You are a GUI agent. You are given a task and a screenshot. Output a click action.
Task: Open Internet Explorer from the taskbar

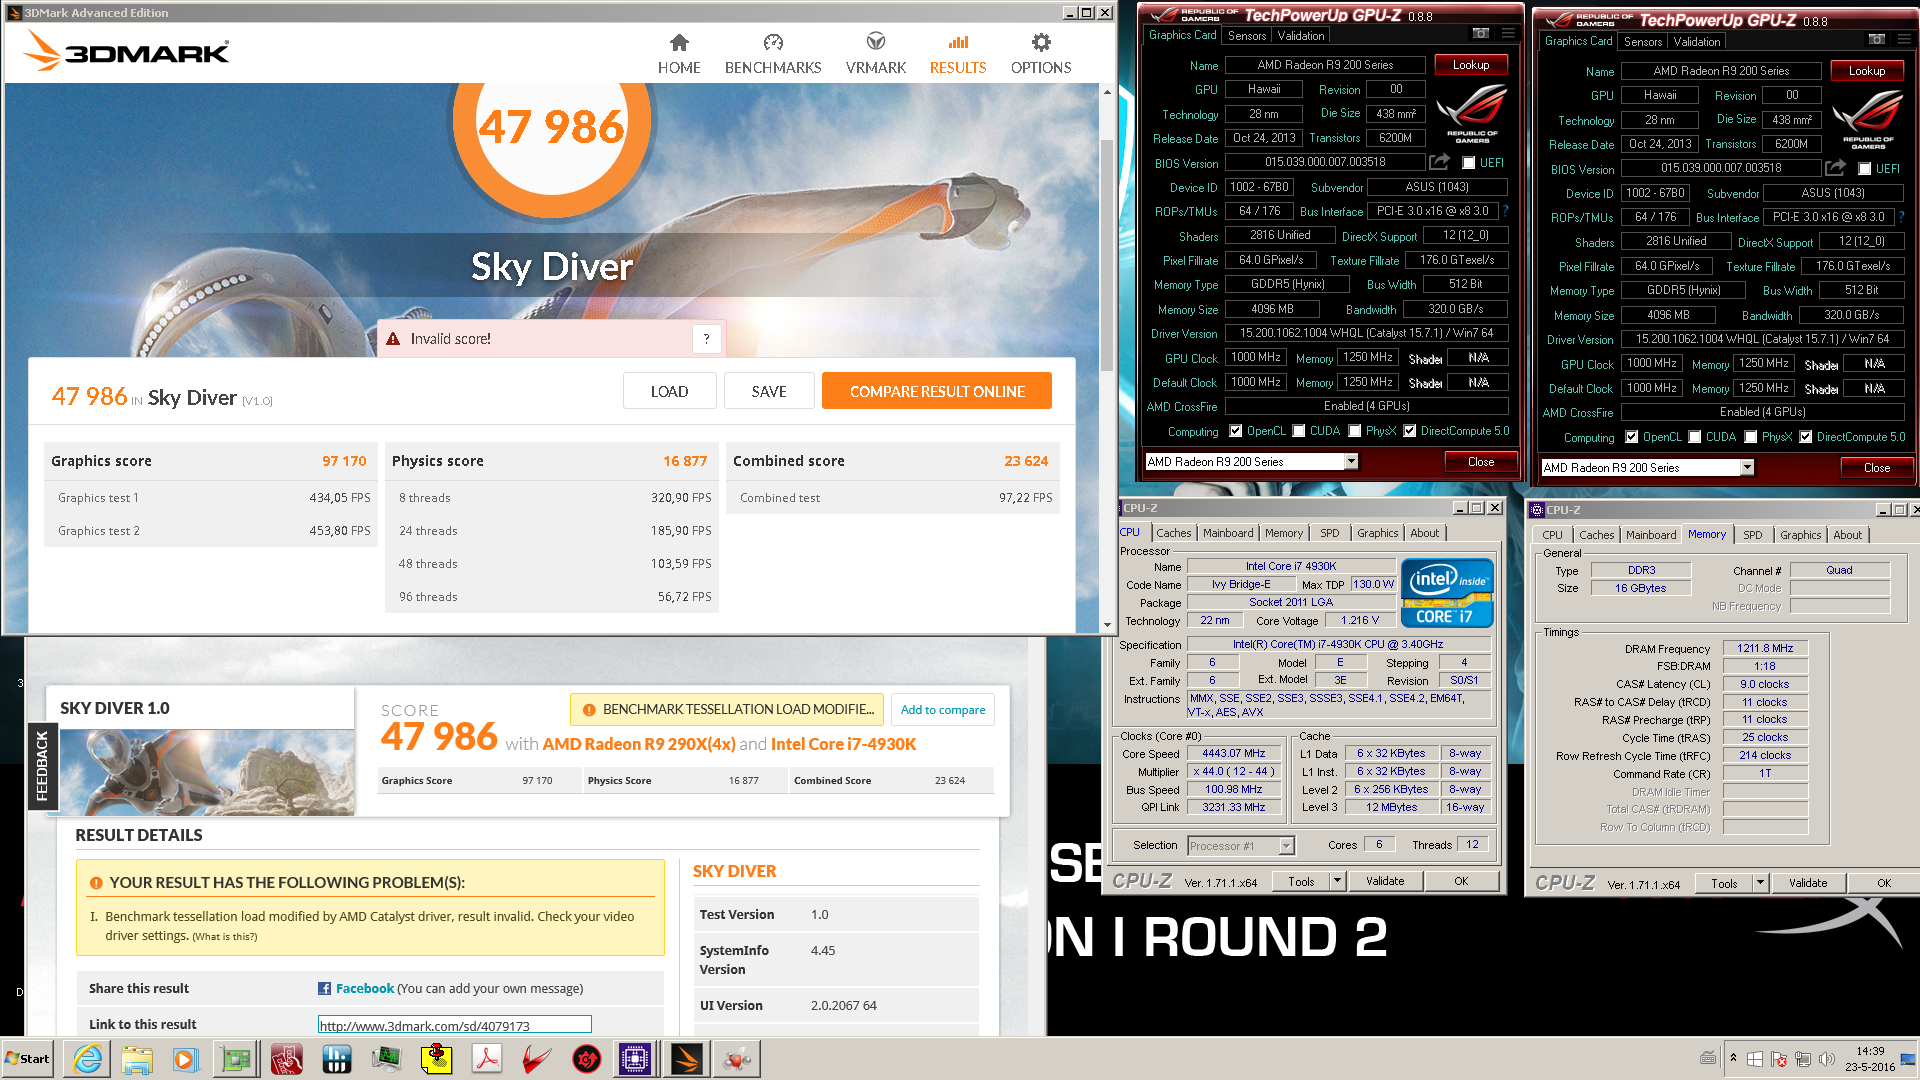(88, 1059)
